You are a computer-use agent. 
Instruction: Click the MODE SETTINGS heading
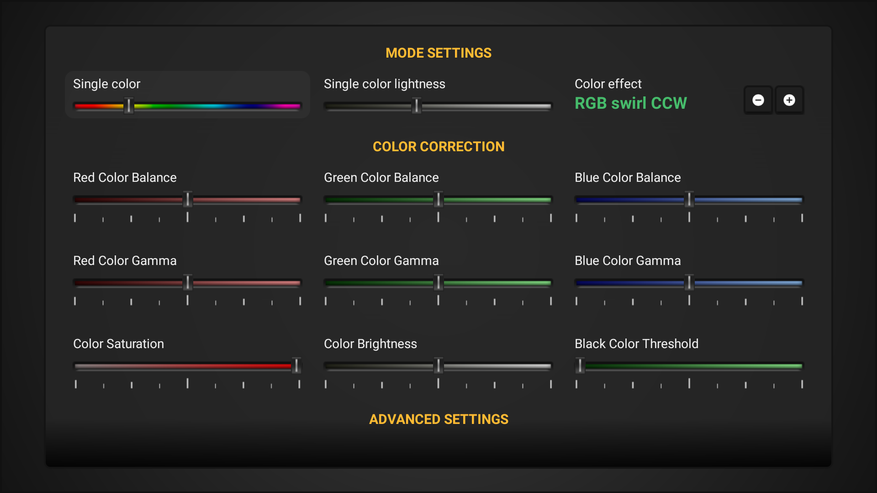click(x=438, y=53)
